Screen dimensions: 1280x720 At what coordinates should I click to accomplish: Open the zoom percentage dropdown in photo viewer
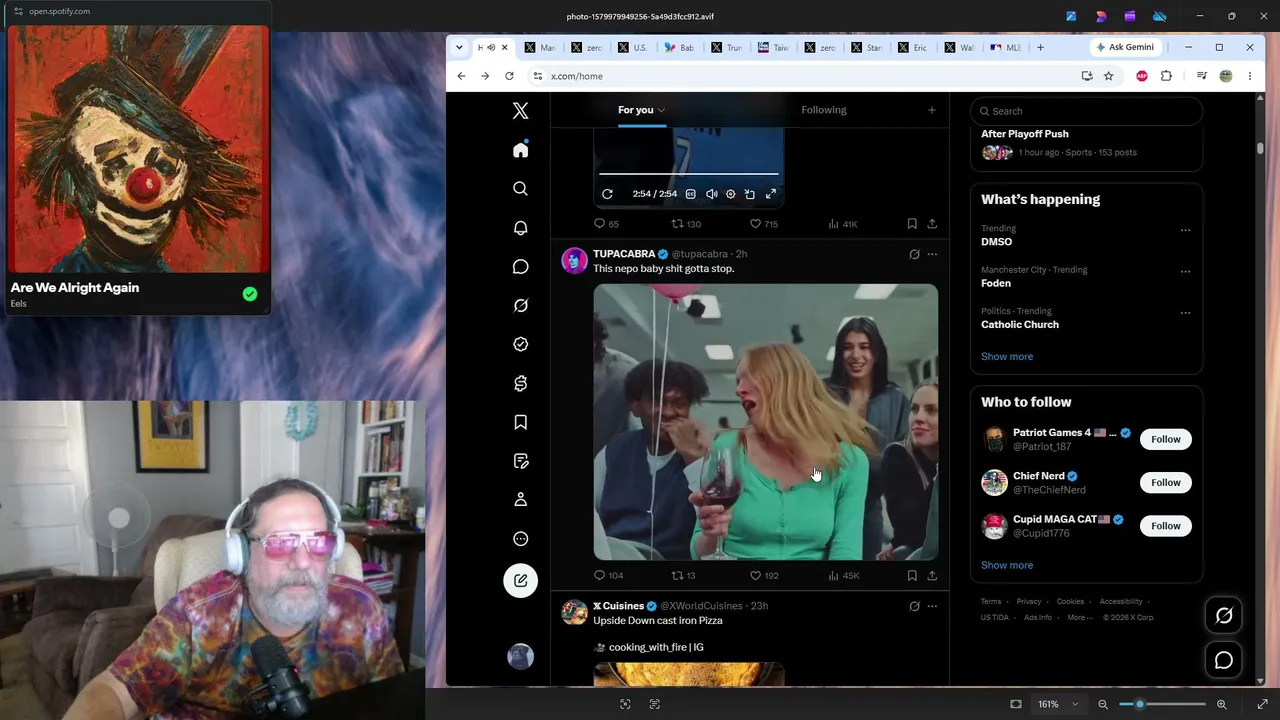[1058, 704]
